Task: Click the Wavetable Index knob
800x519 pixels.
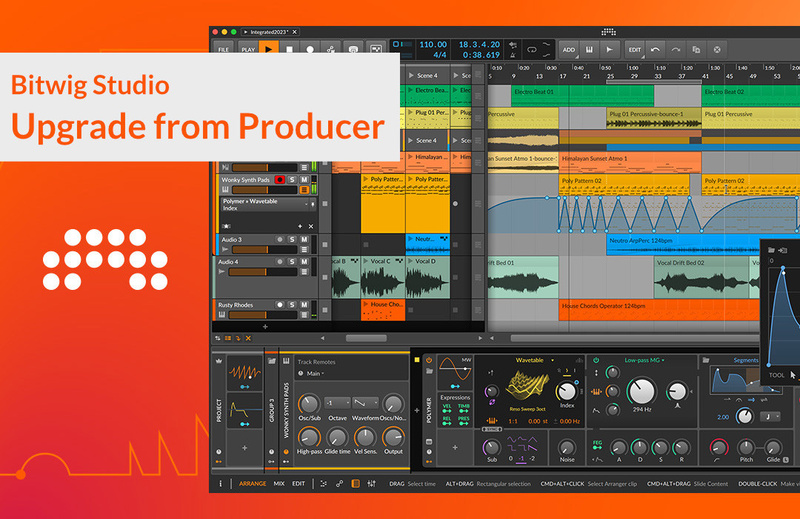Action: 566,391
